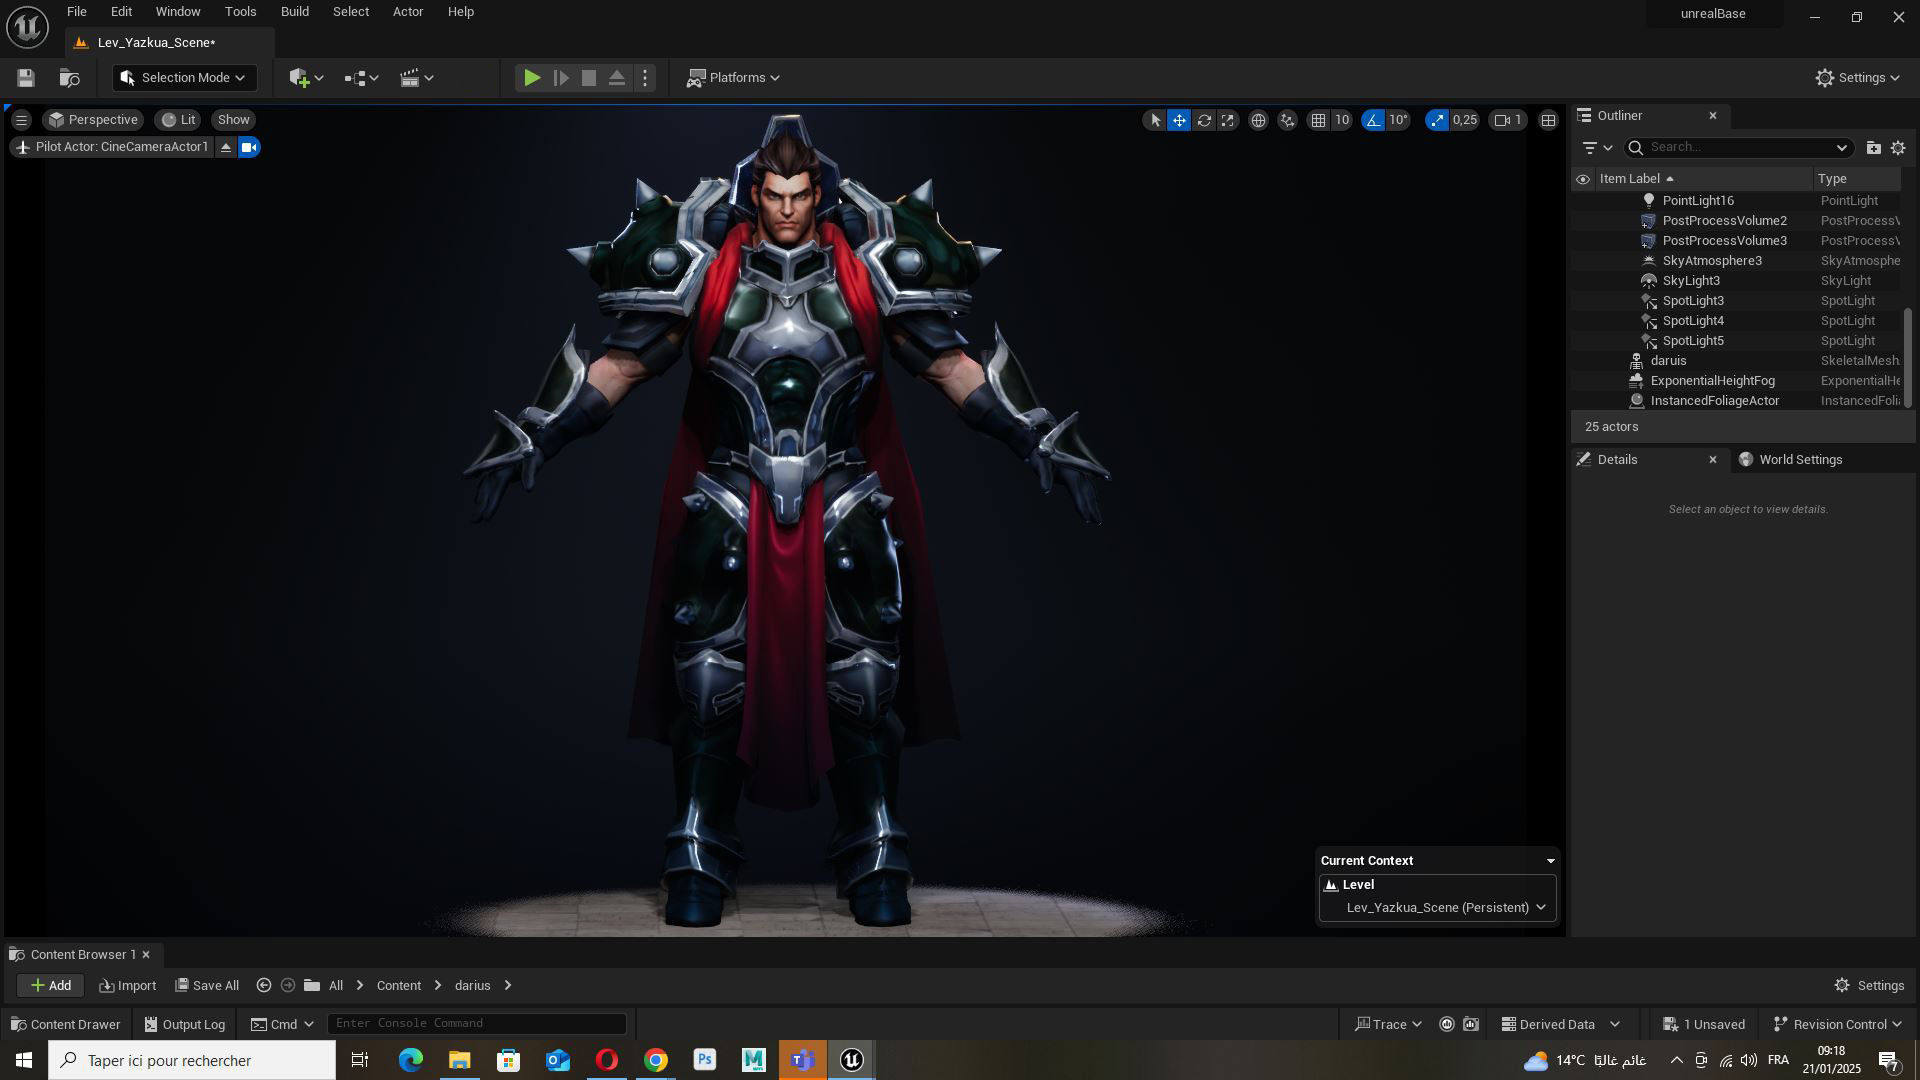Toggle rotation angle snapping

1373,120
